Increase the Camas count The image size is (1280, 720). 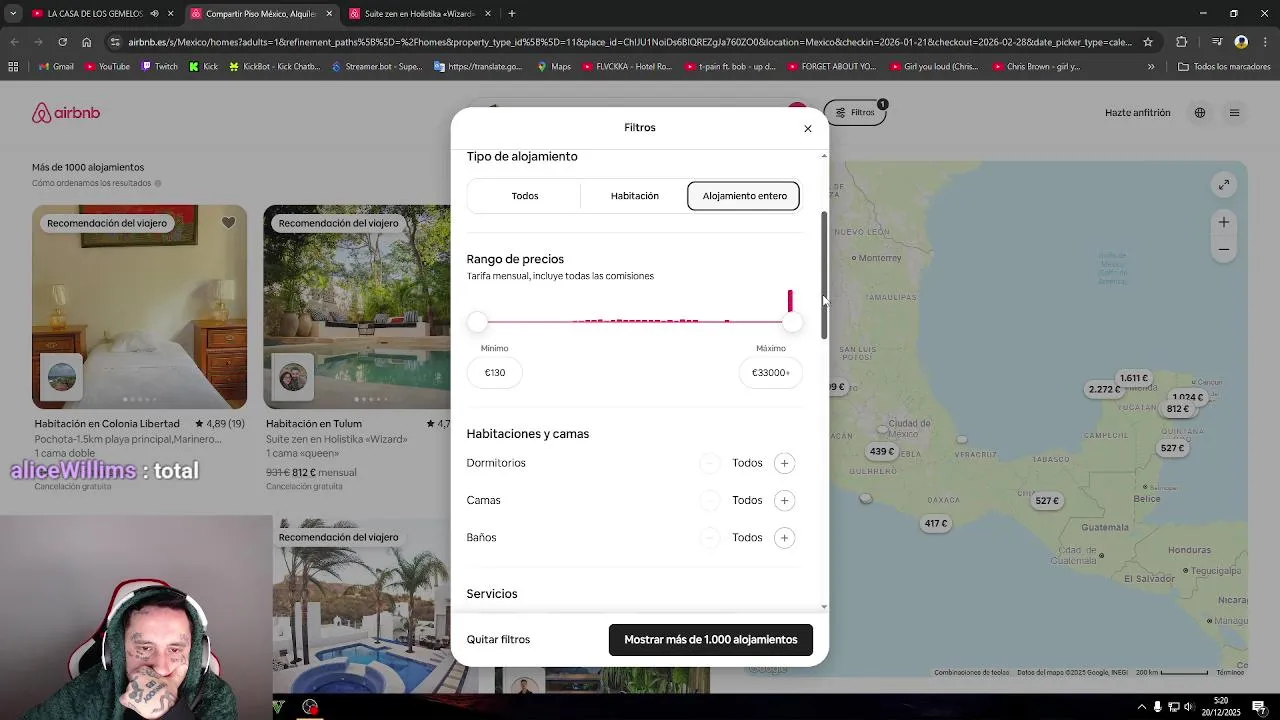[784, 500]
